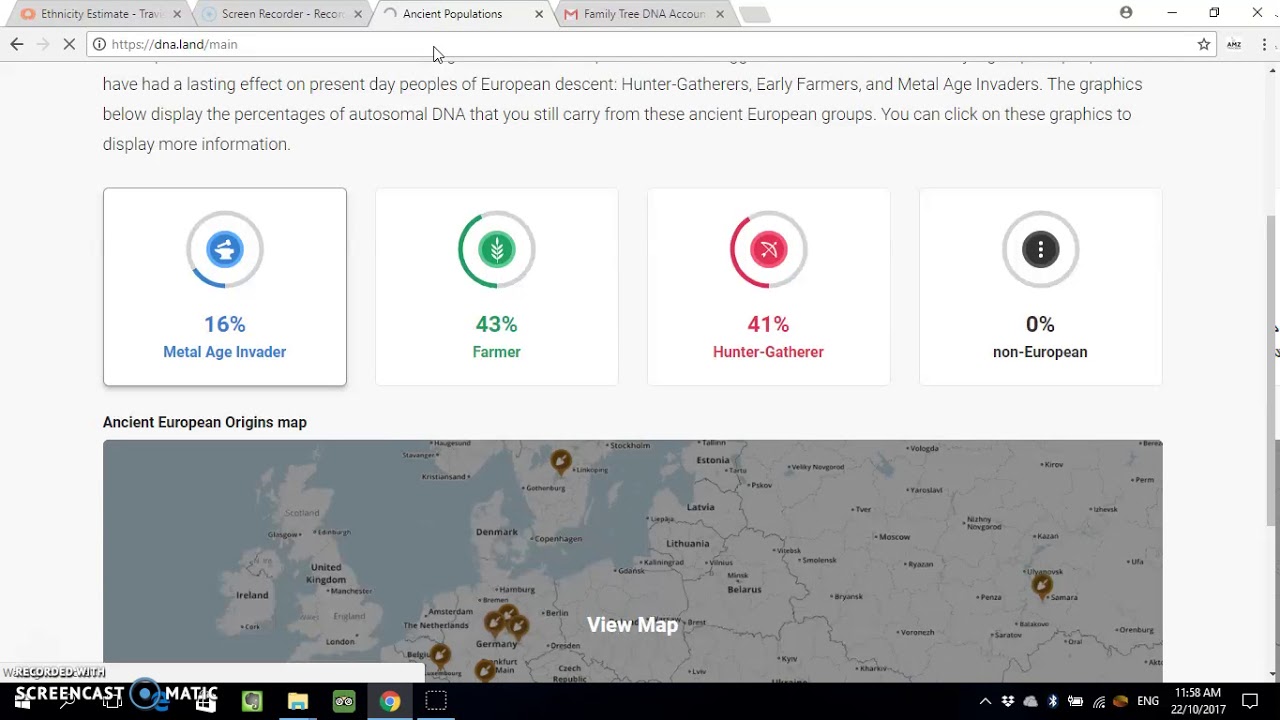Open File Explorer from the taskbar
1280x720 pixels.
click(298, 701)
